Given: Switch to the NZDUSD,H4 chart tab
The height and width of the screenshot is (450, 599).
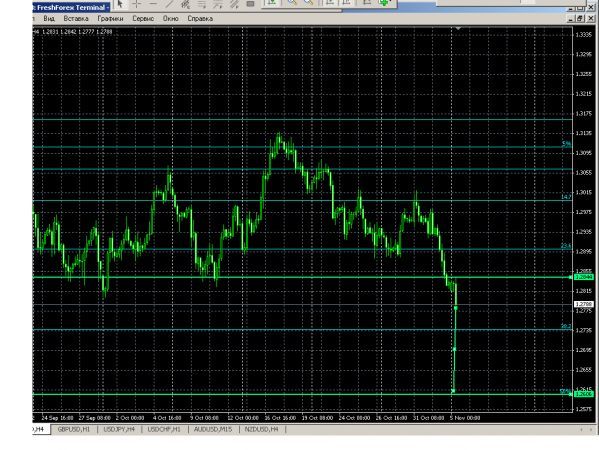Looking at the screenshot, I should 261,429.
